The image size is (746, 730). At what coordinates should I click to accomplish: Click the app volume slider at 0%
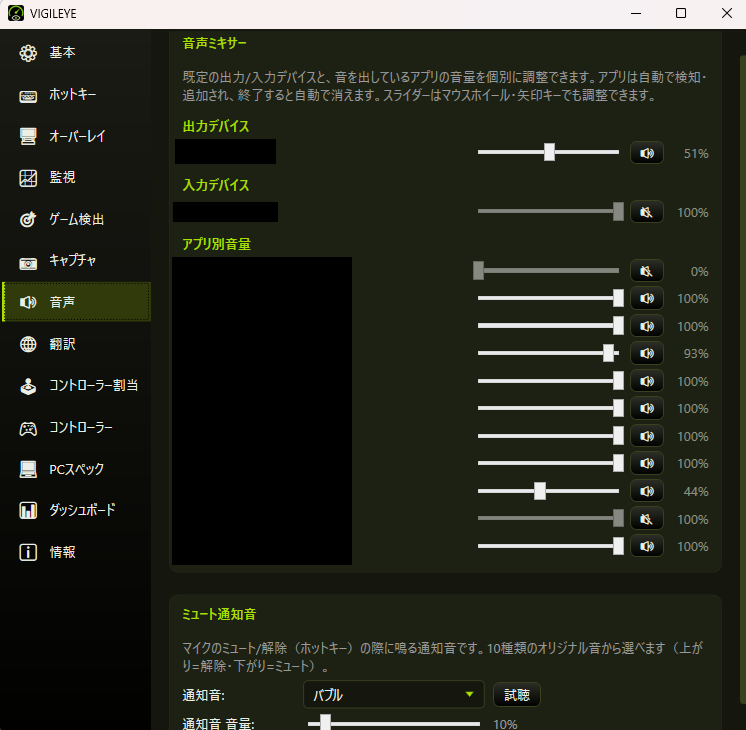click(x=546, y=270)
